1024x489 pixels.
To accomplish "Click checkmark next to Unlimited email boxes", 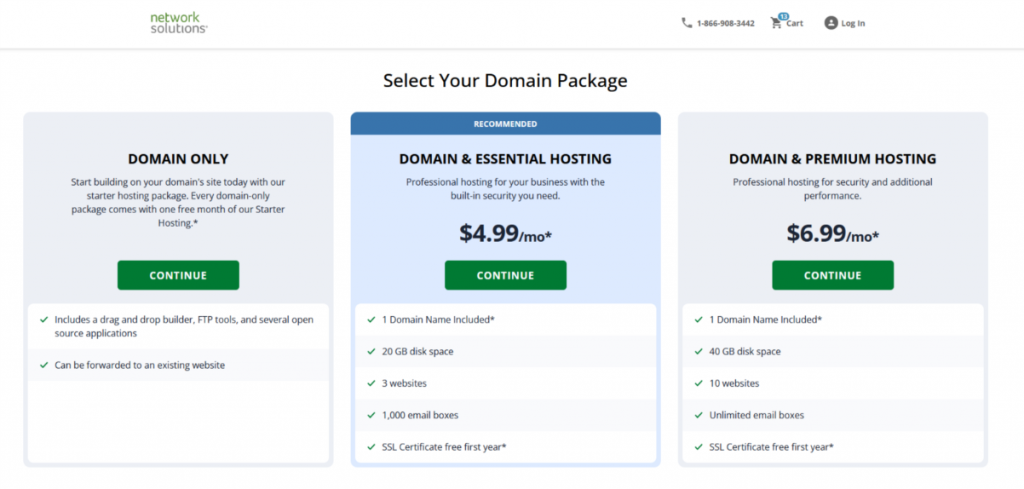I will 698,415.
